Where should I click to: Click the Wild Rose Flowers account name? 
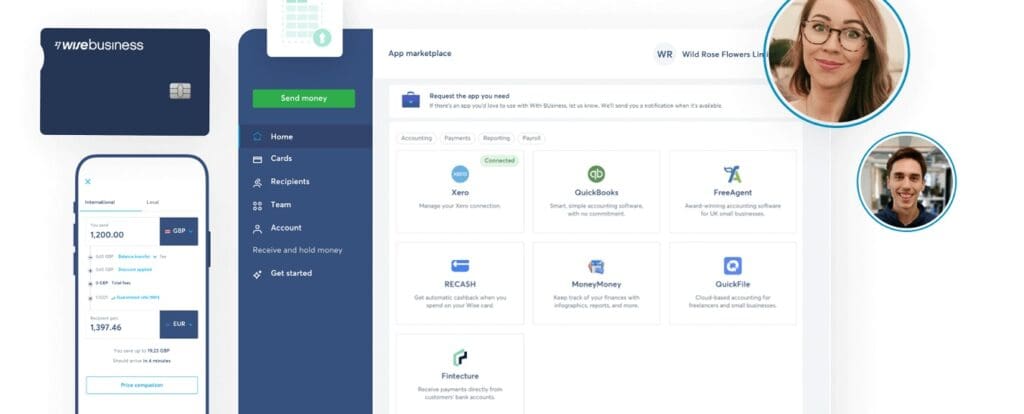725,55
